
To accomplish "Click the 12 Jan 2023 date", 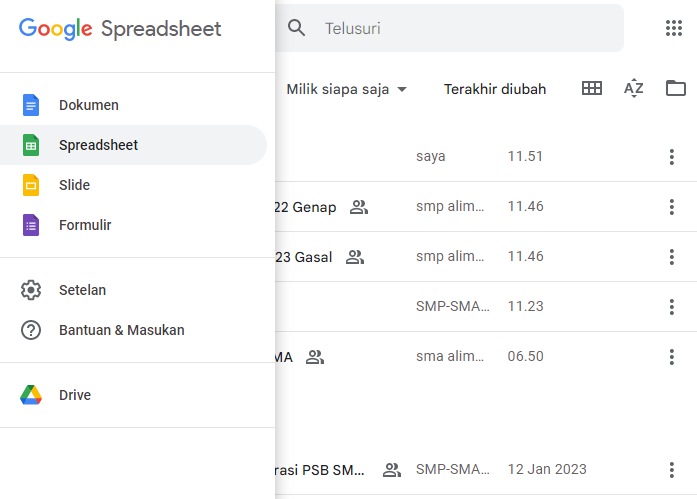I will pos(547,469).
